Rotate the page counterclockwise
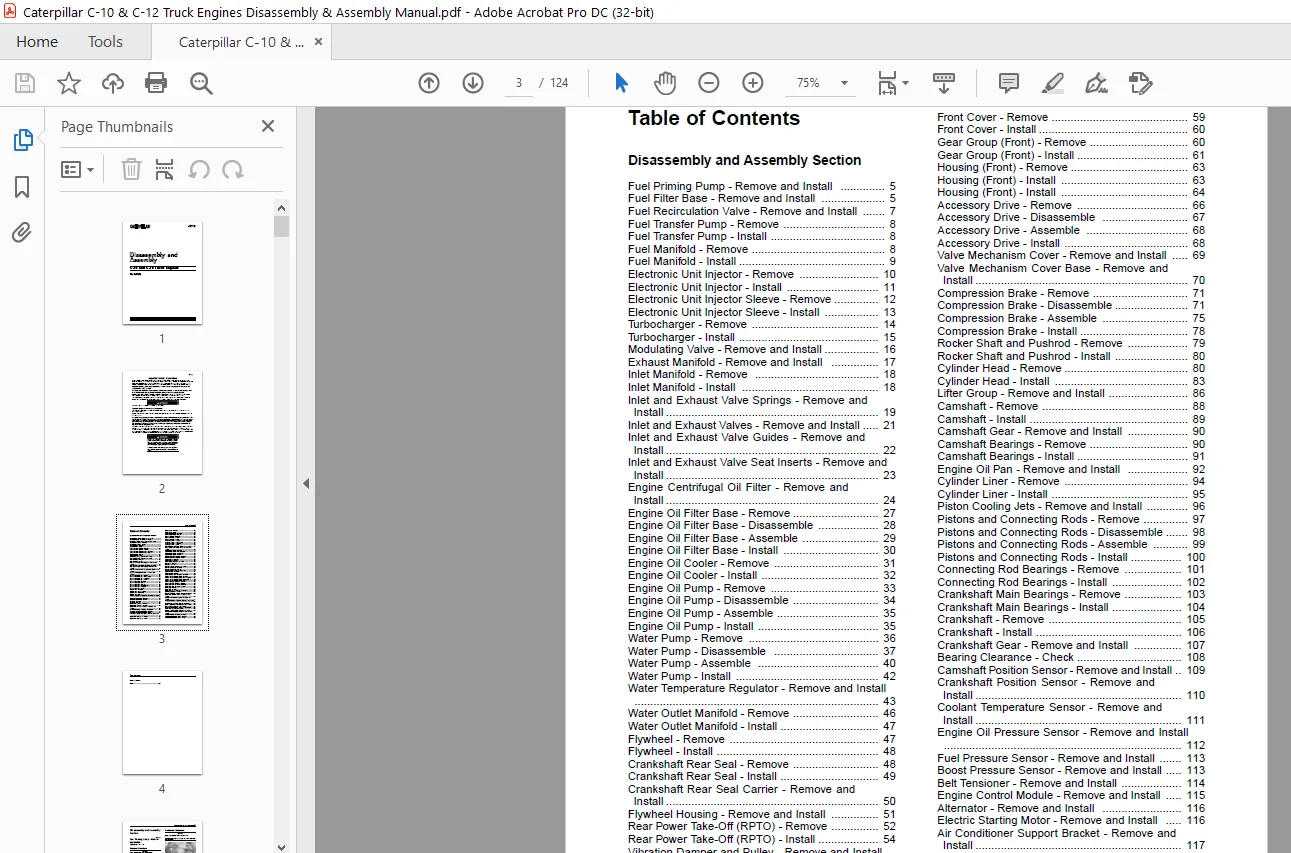This screenshot has width=1291, height=853. click(199, 169)
